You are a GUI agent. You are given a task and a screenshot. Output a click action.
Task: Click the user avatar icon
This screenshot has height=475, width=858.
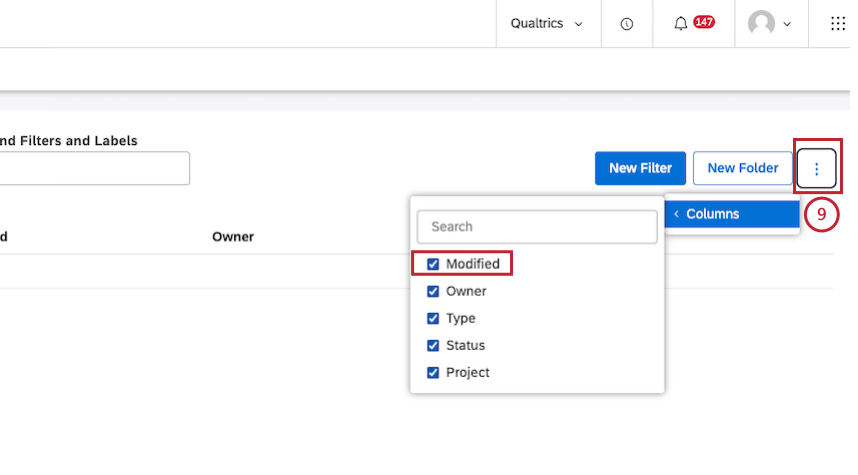762,24
